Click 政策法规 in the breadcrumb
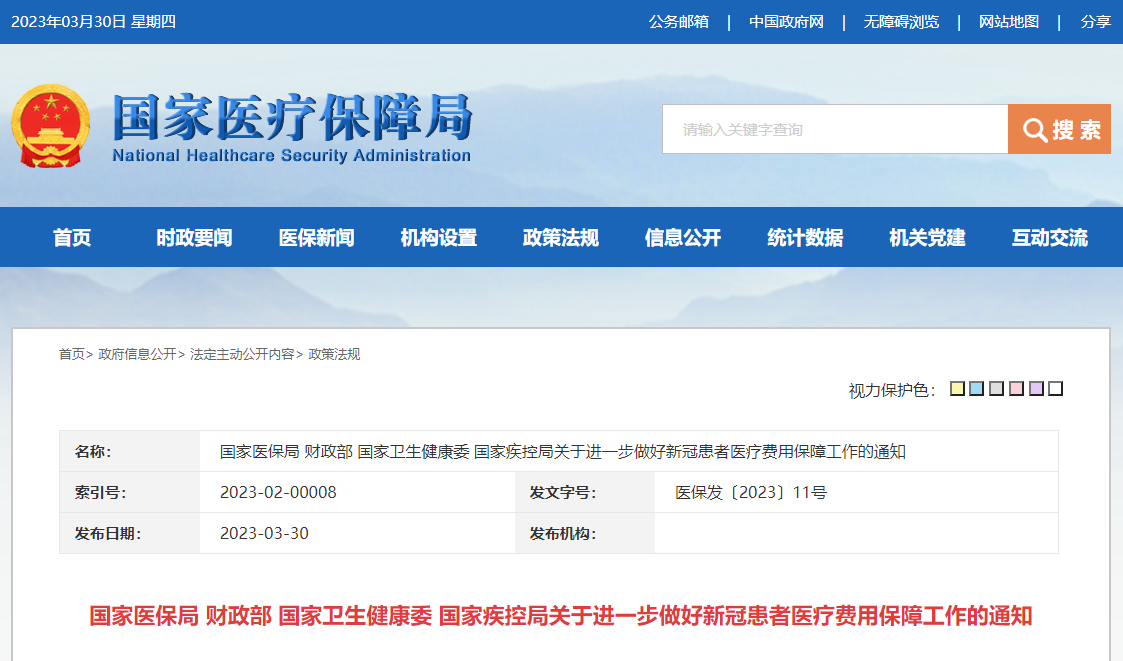Image resolution: width=1123 pixels, height=661 pixels. [x=334, y=354]
